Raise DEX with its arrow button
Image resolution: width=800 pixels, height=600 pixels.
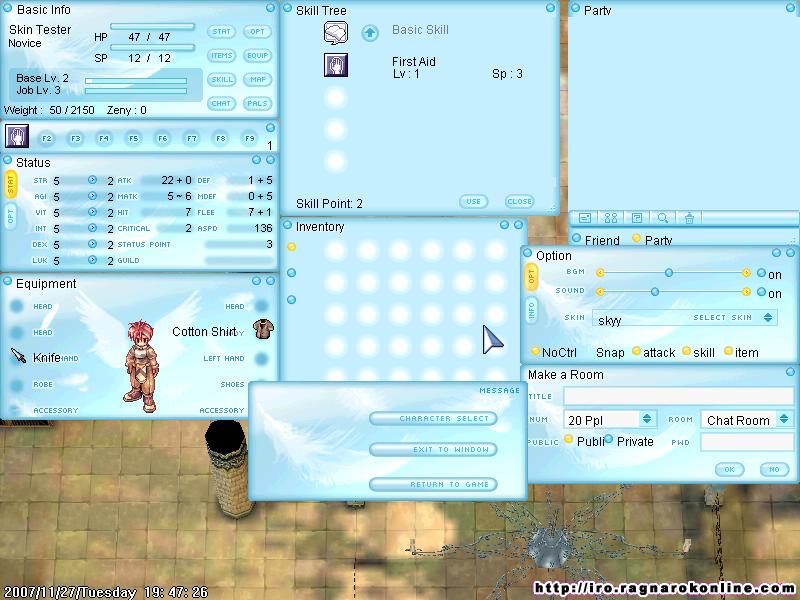tap(92, 244)
